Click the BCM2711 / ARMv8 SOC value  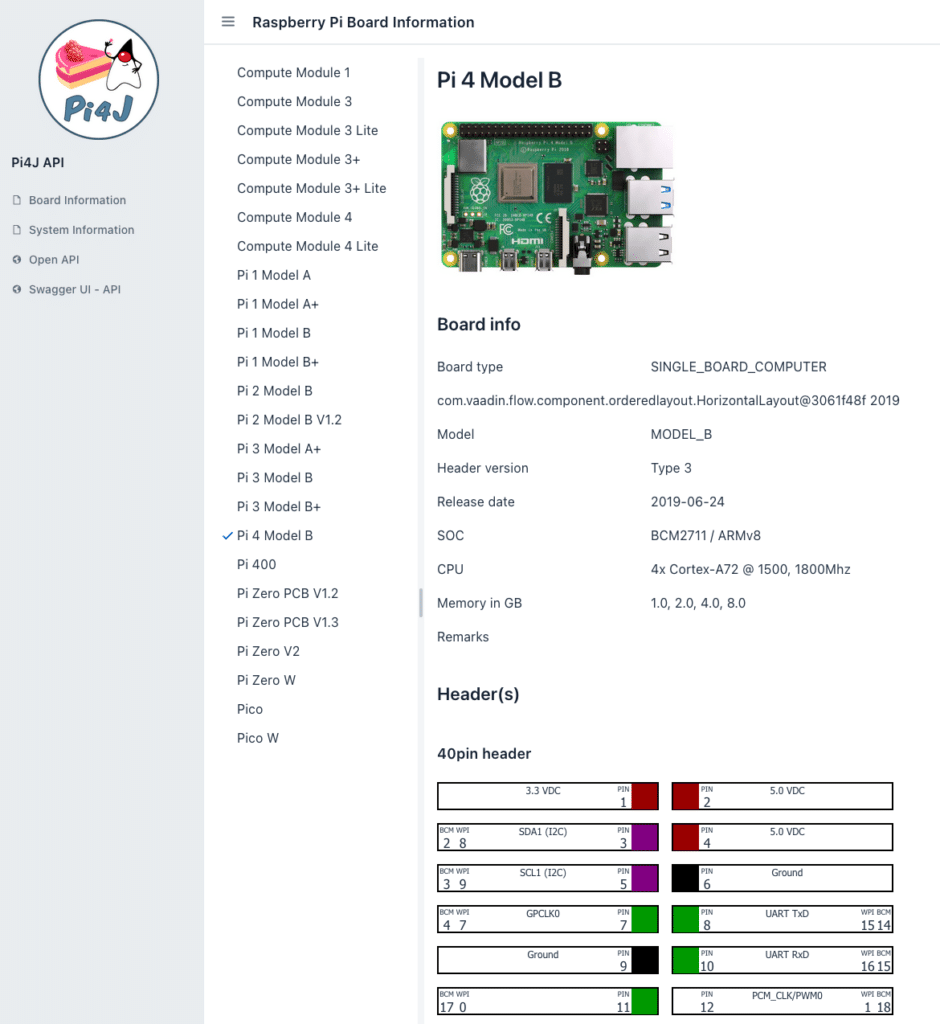705,536
